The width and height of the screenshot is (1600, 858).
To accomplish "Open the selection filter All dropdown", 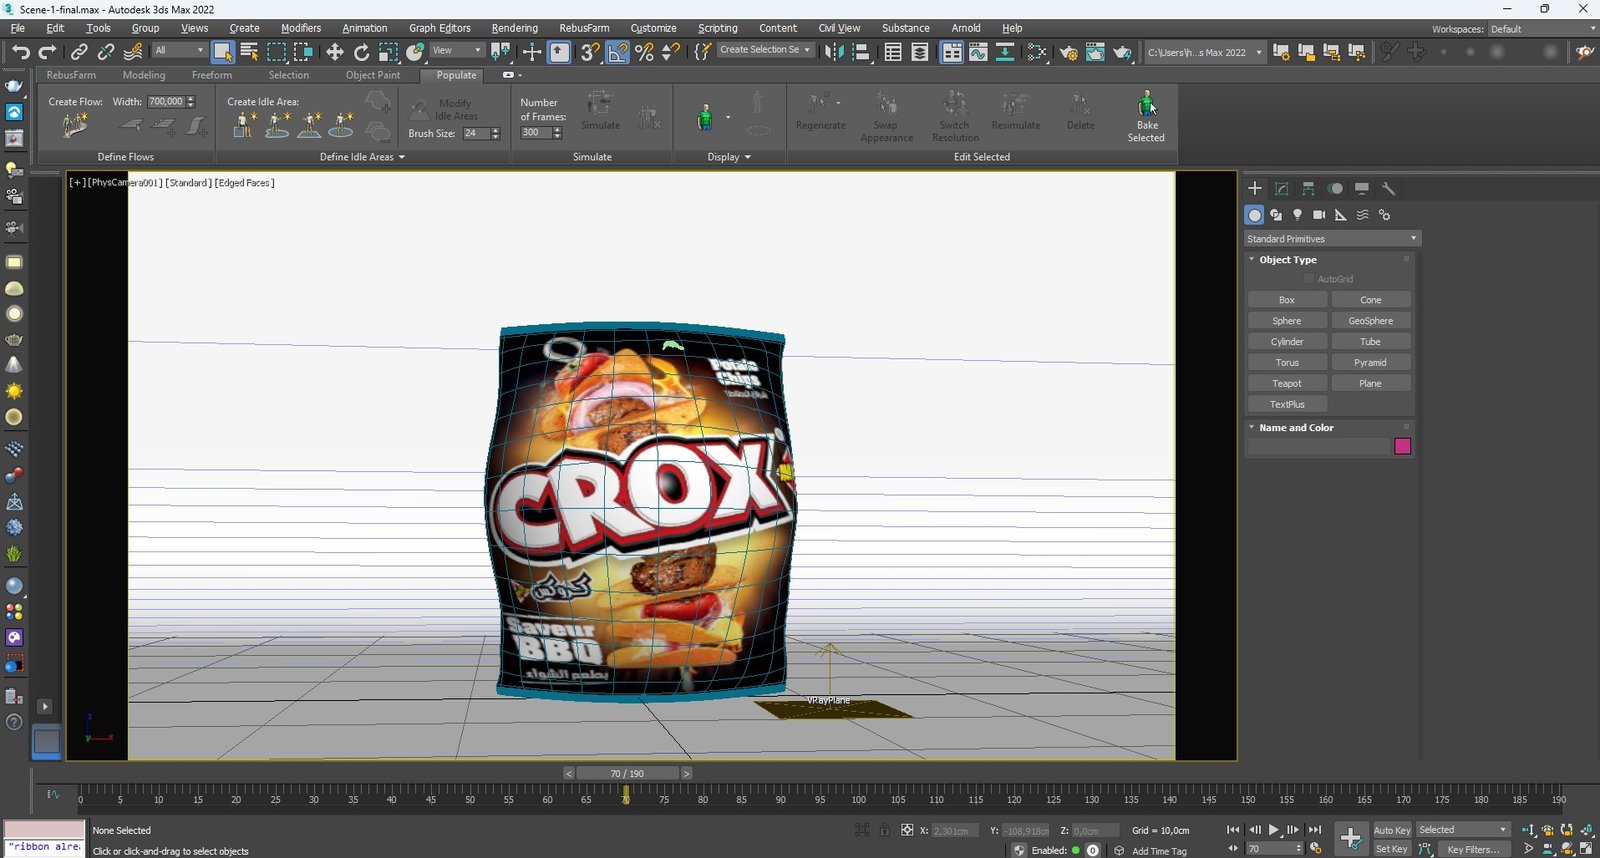I will pos(179,50).
